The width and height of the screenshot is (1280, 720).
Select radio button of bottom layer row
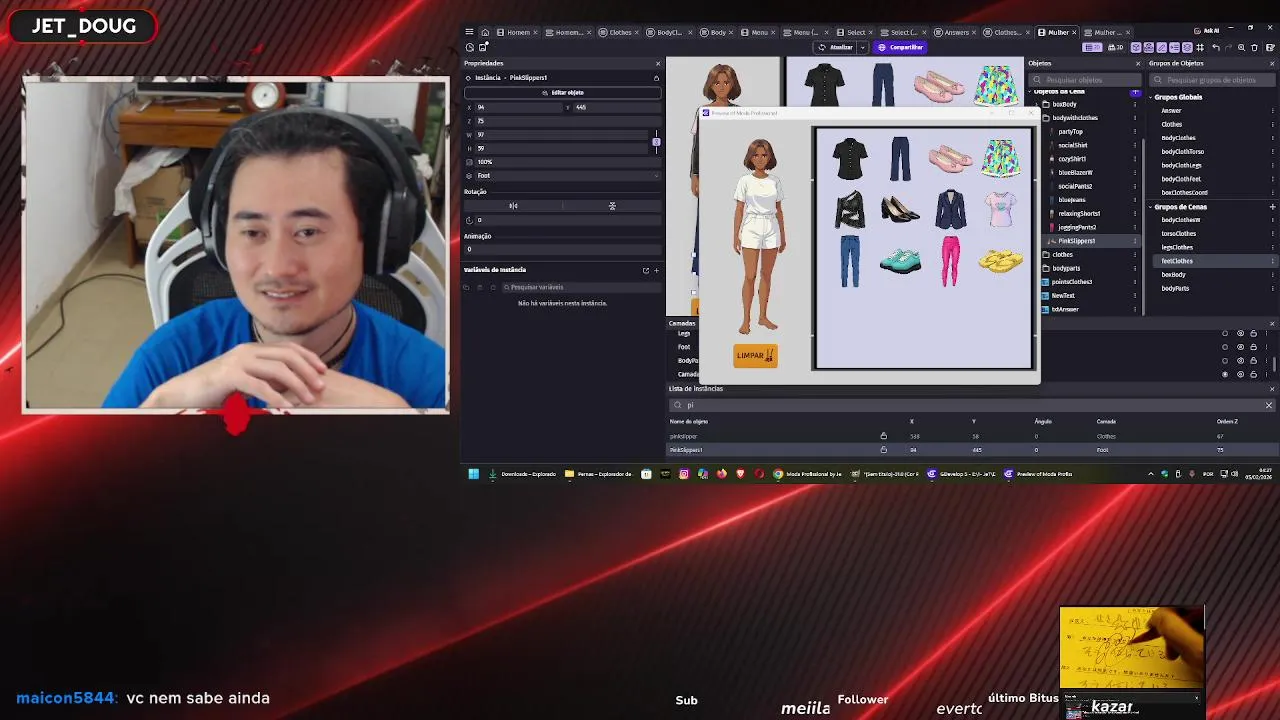(x=1225, y=374)
